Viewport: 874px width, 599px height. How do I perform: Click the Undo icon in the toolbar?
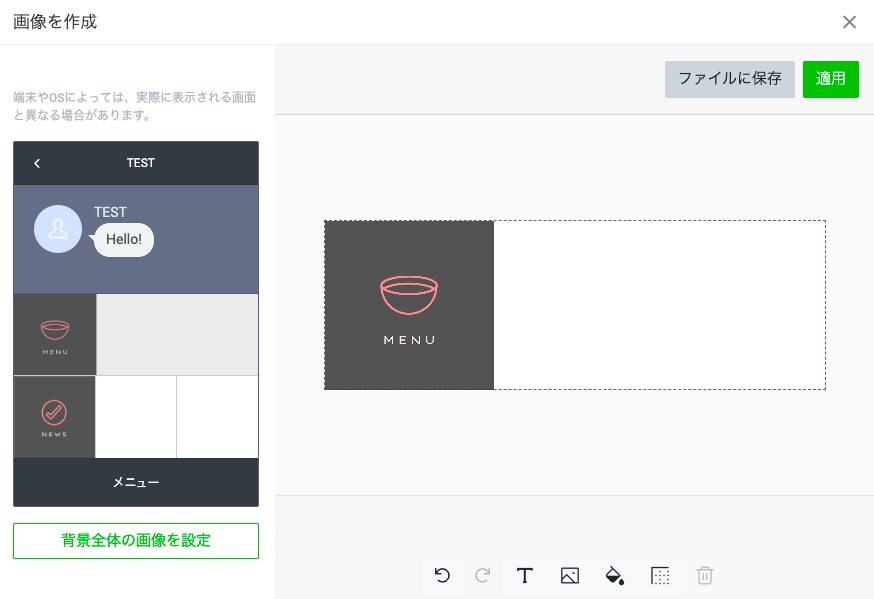[x=441, y=576]
